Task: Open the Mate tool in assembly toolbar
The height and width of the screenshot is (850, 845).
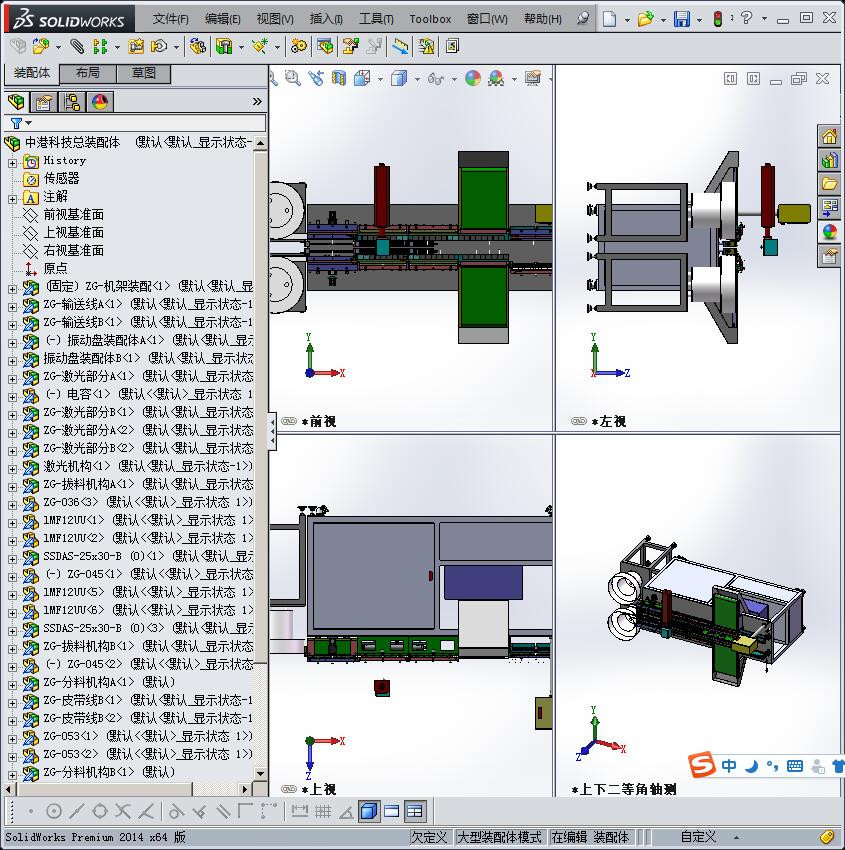Action: pyautogui.click(x=78, y=46)
